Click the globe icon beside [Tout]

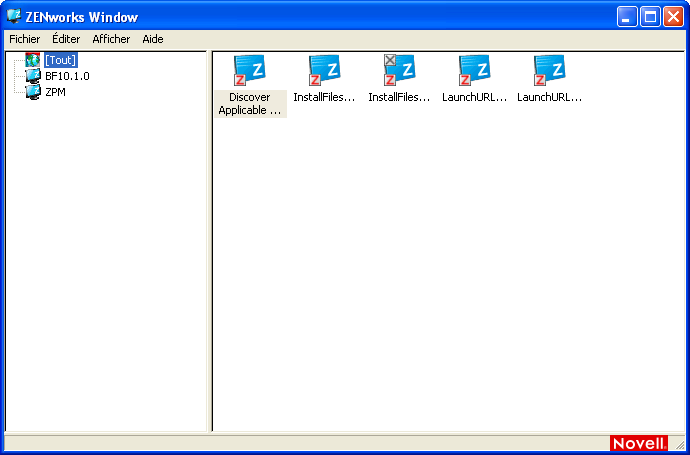[x=33, y=60]
